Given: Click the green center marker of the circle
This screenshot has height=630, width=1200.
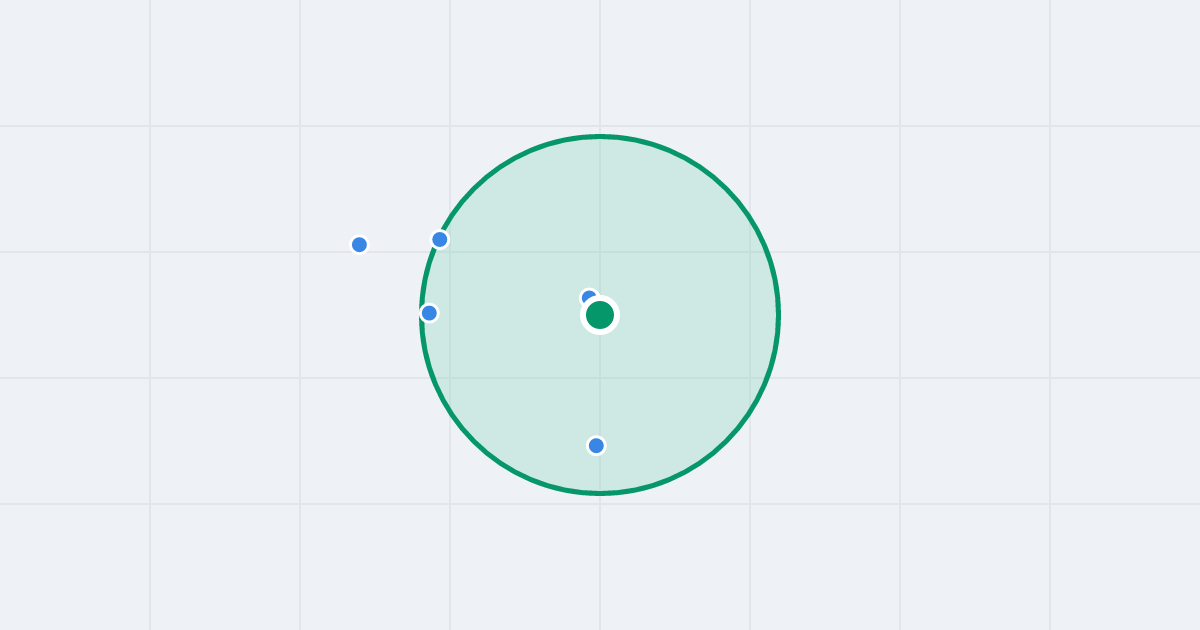Looking at the screenshot, I should click(600, 315).
